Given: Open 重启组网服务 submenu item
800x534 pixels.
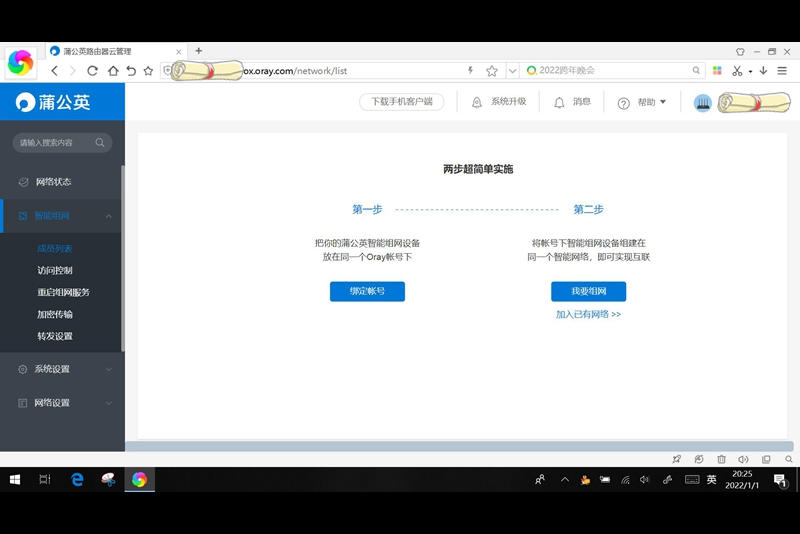Looking at the screenshot, I should [x=63, y=292].
